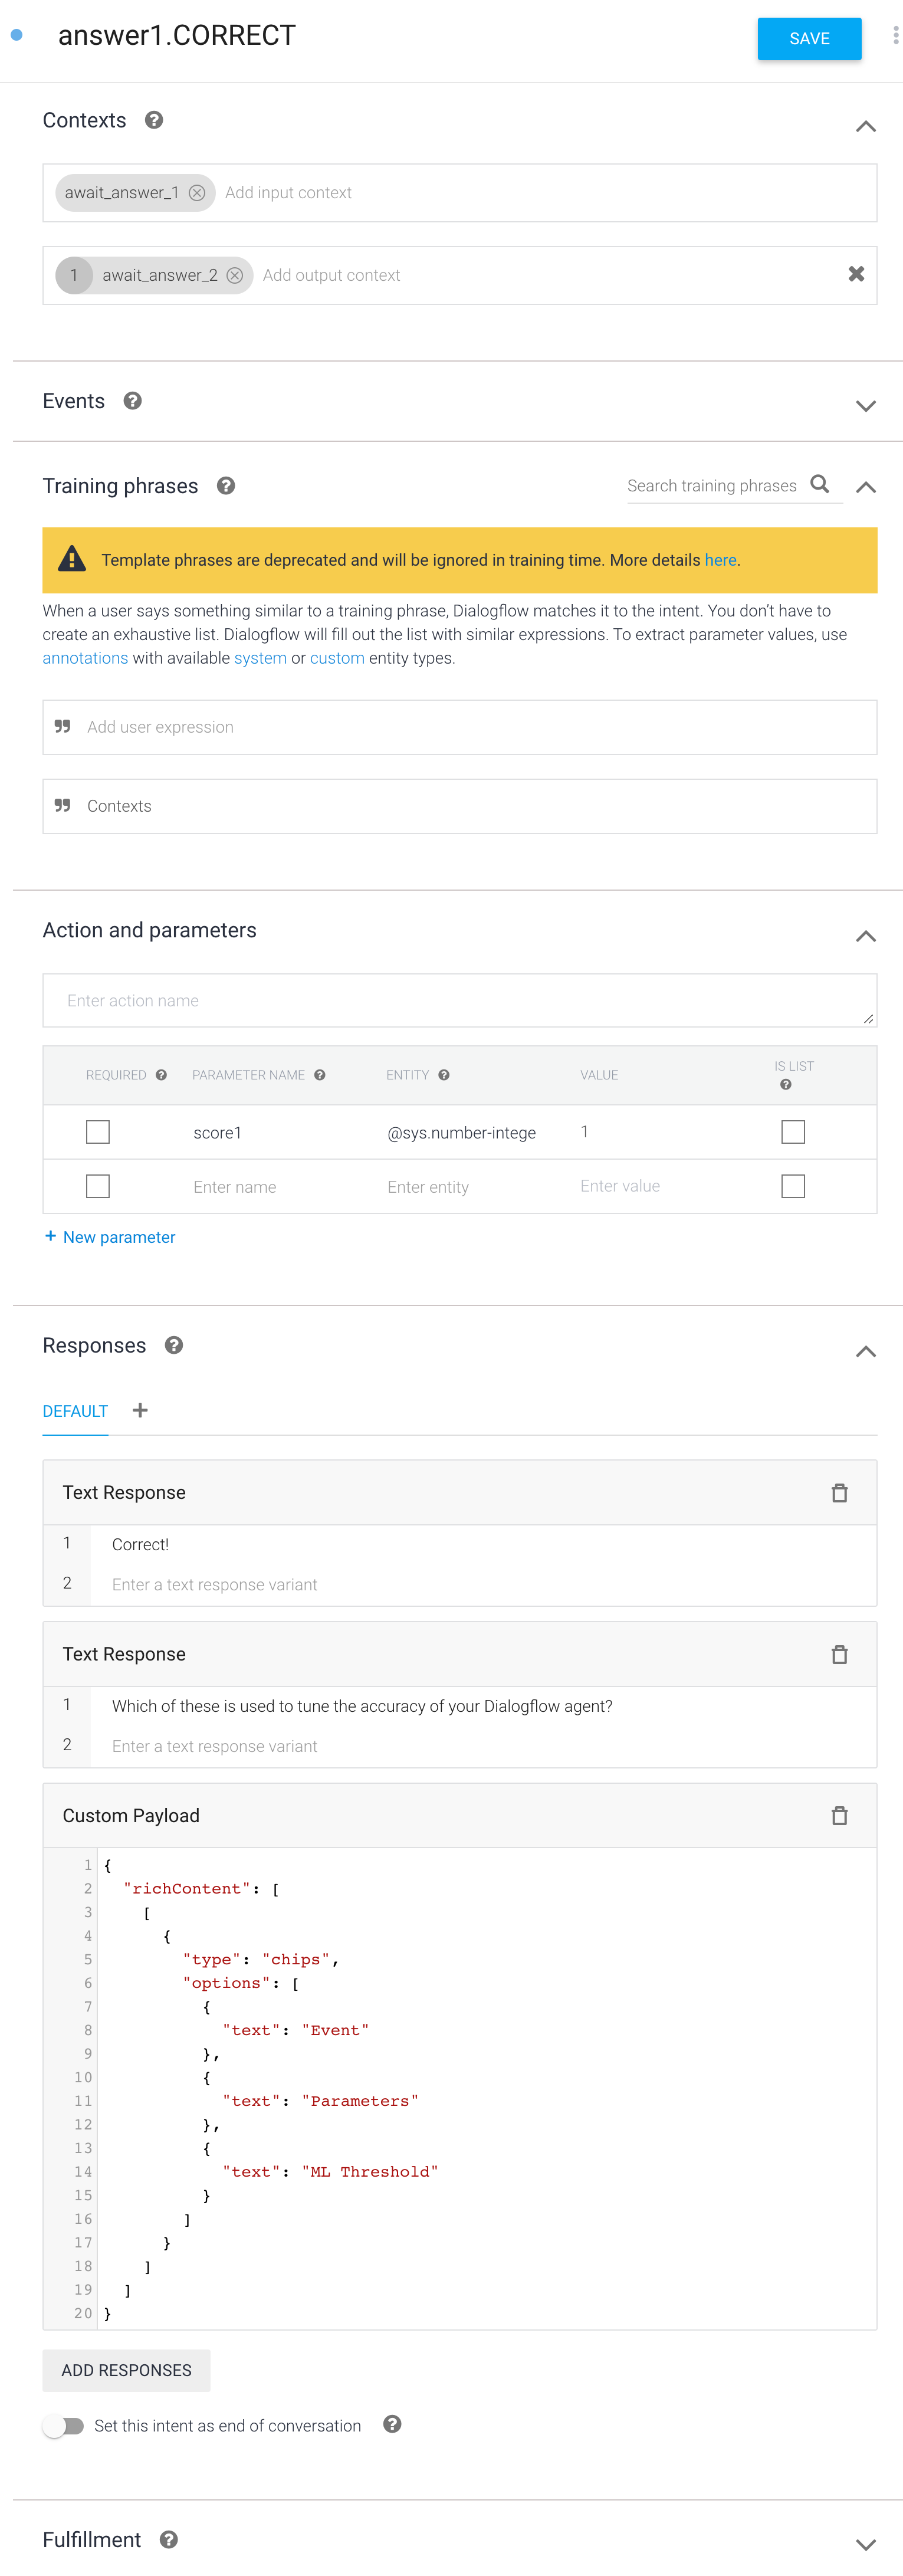This screenshot has width=903, height=2576.
Task: Expand the Events section
Action: click(x=866, y=406)
